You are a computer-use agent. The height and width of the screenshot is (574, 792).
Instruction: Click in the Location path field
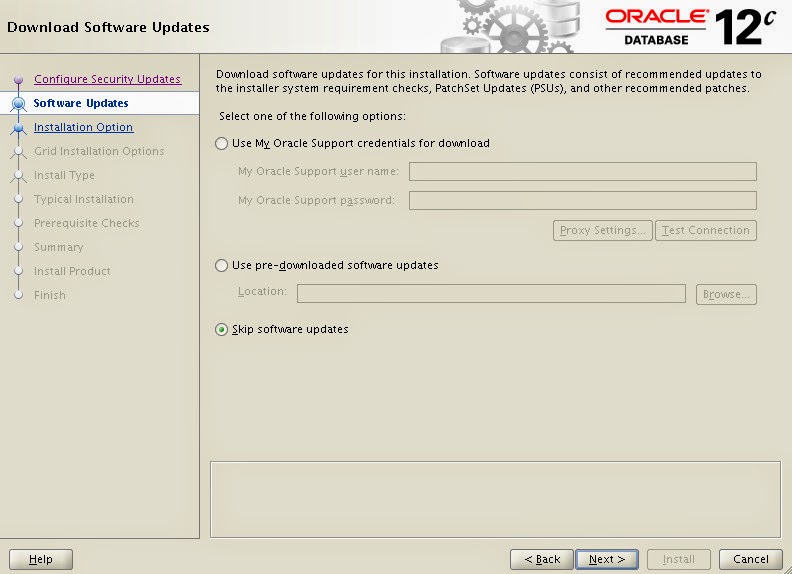491,294
